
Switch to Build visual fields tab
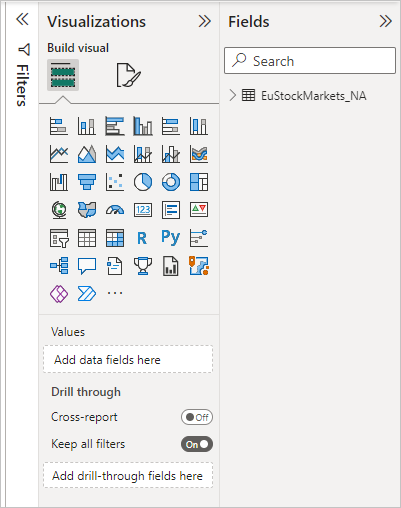[x=63, y=75]
